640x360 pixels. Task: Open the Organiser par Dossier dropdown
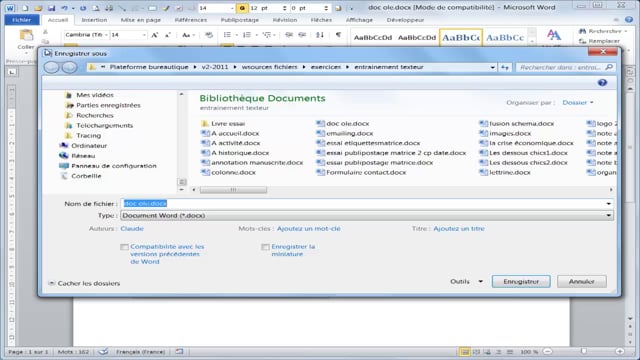pos(578,103)
